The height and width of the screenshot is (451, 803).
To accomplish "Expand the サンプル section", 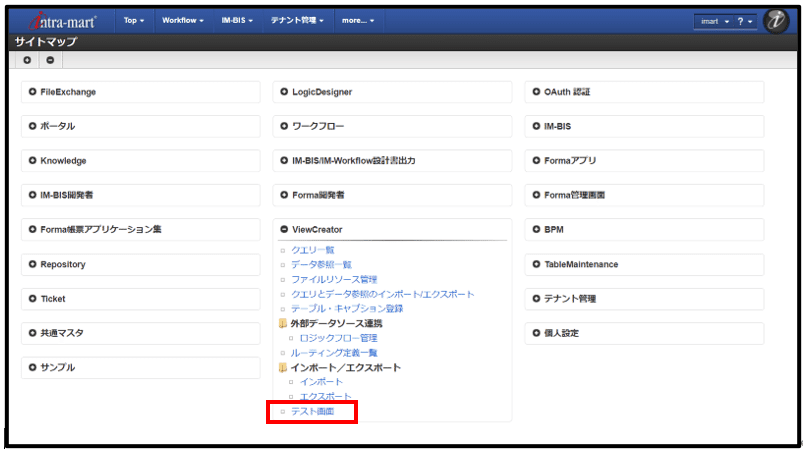I will [x=140, y=368].
